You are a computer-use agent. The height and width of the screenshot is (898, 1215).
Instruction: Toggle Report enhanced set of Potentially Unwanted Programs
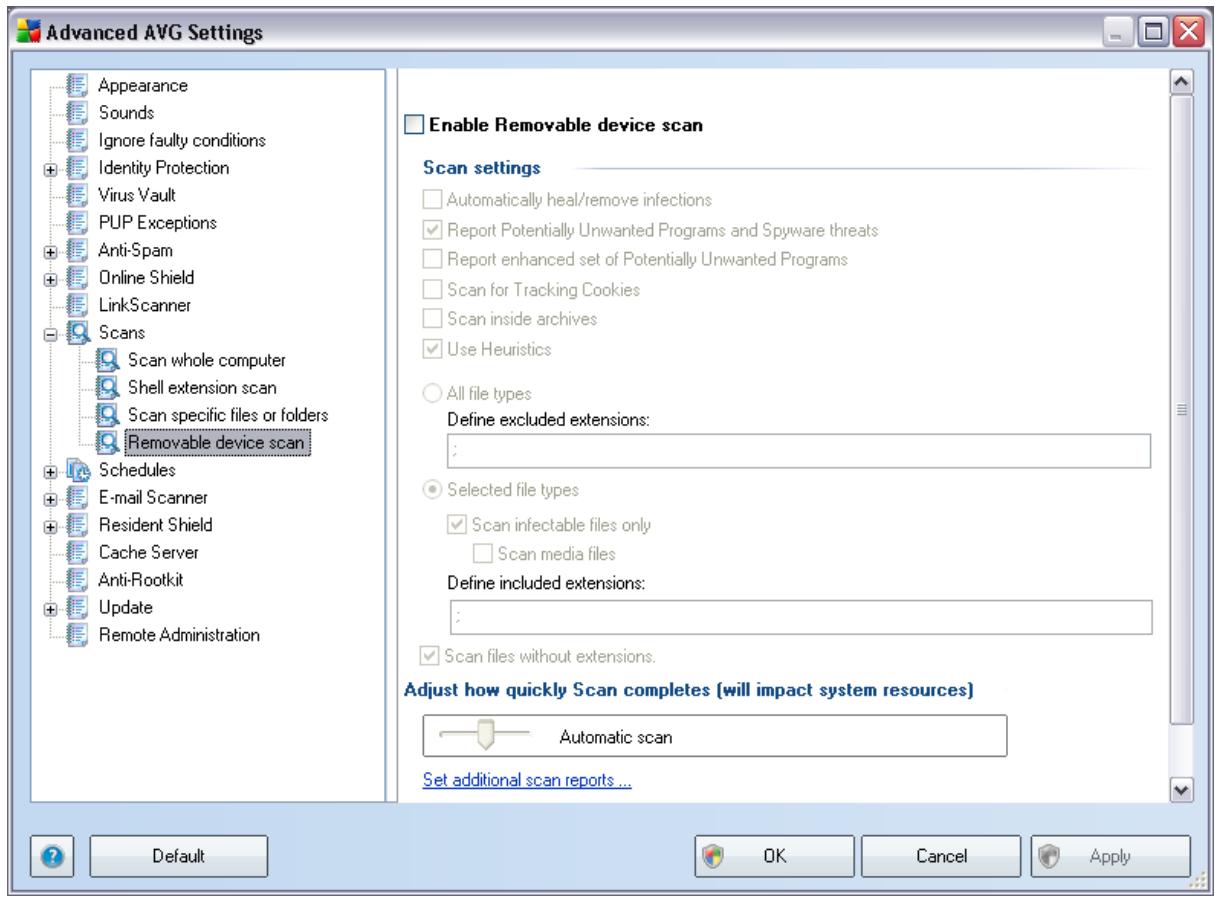(433, 260)
